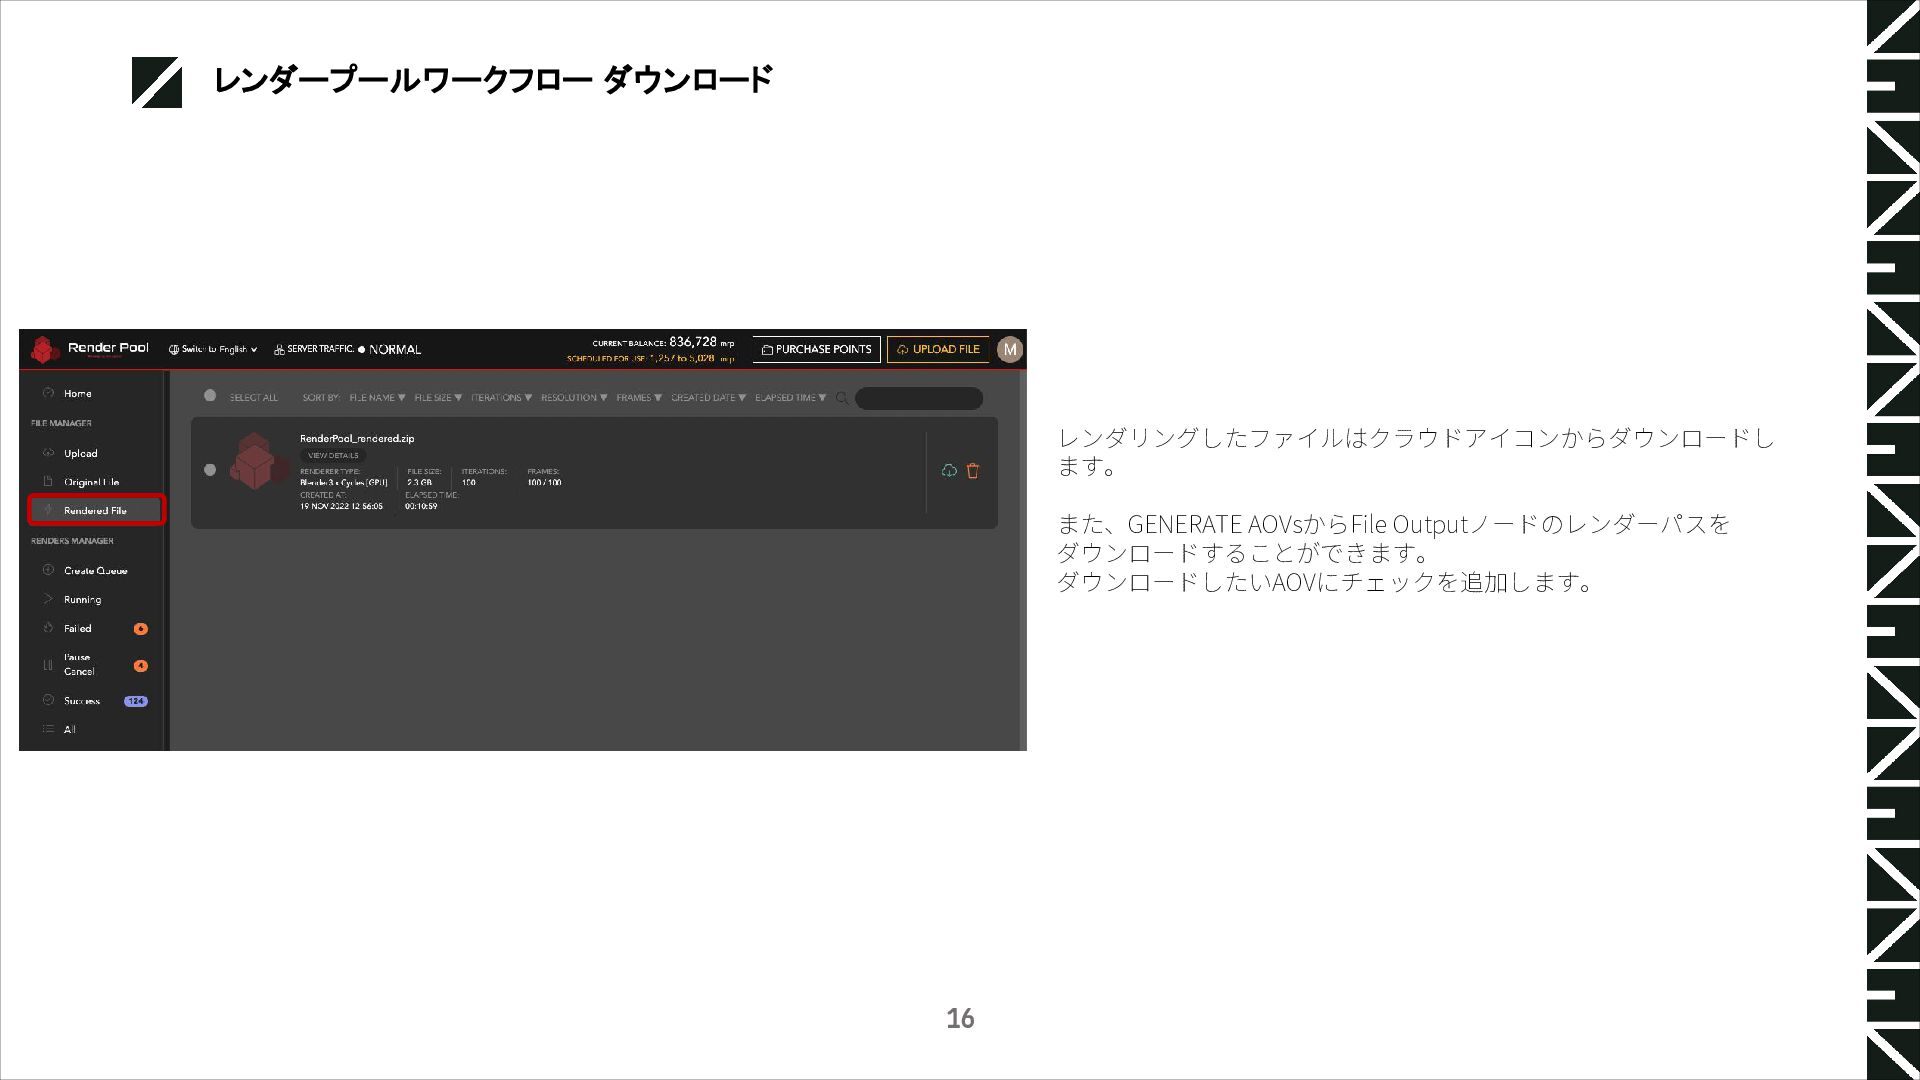Toggle the SELECT ALL radio button

pyautogui.click(x=210, y=396)
